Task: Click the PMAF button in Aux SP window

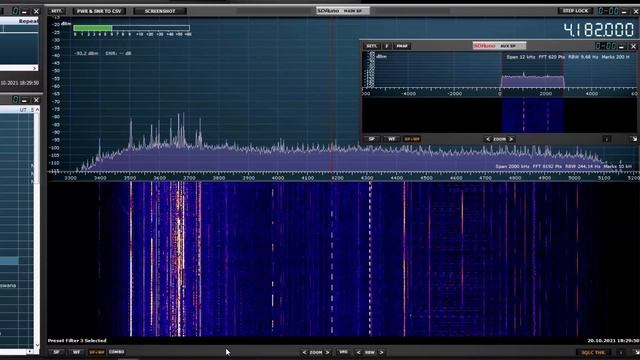Action: (x=402, y=46)
